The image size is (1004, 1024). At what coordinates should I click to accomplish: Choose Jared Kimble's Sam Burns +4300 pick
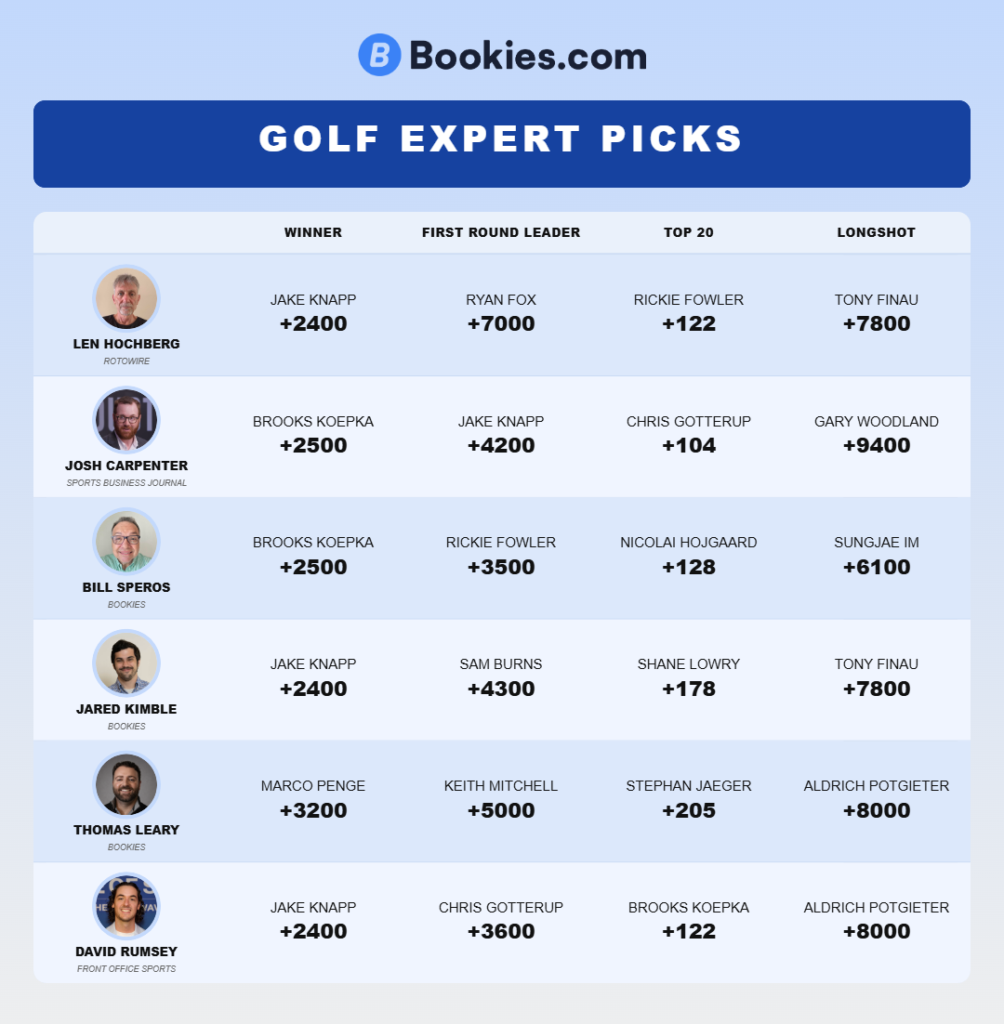pos(501,677)
